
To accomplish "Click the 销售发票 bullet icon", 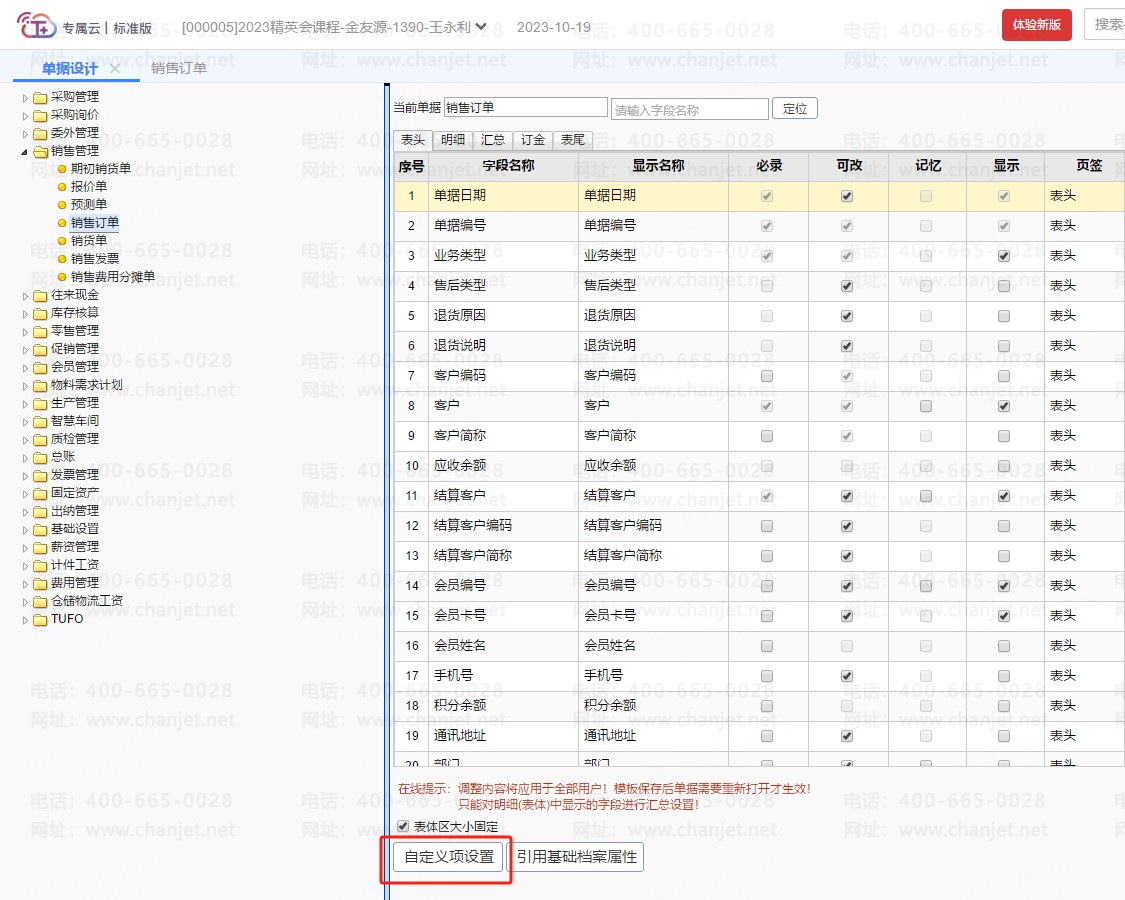I will [62, 259].
